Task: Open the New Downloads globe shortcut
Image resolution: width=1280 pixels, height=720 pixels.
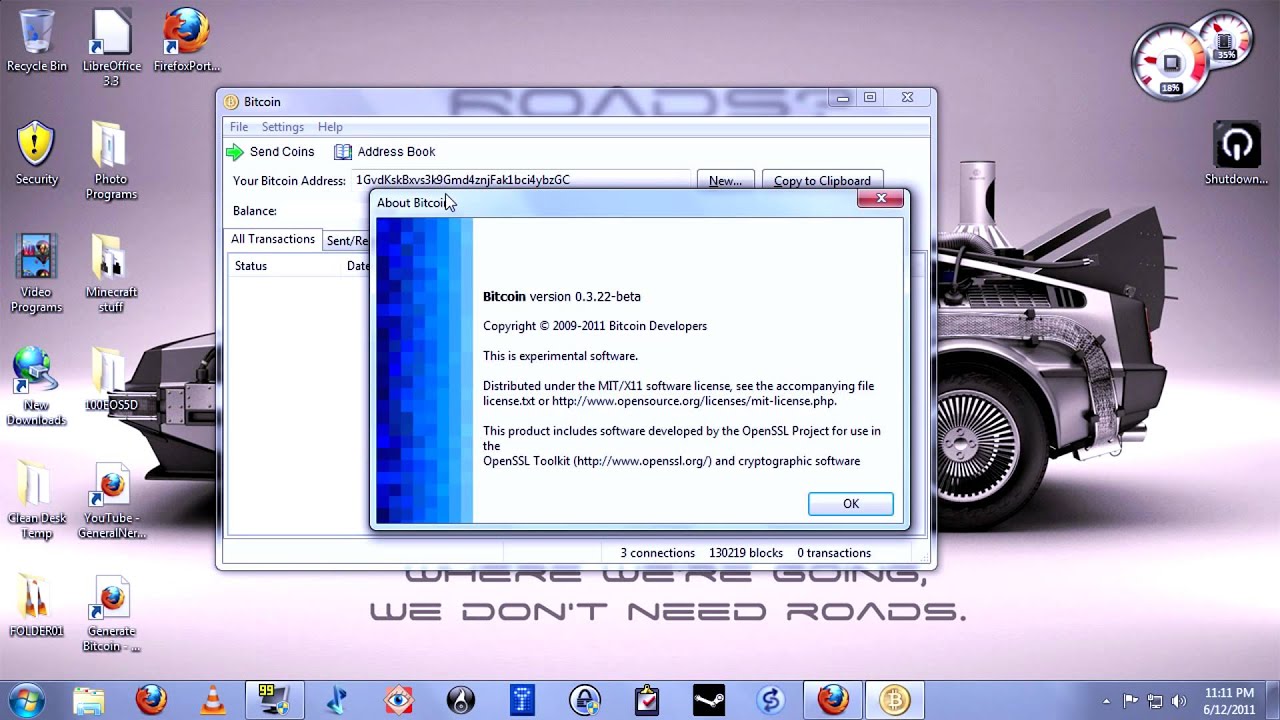Action: tap(36, 386)
